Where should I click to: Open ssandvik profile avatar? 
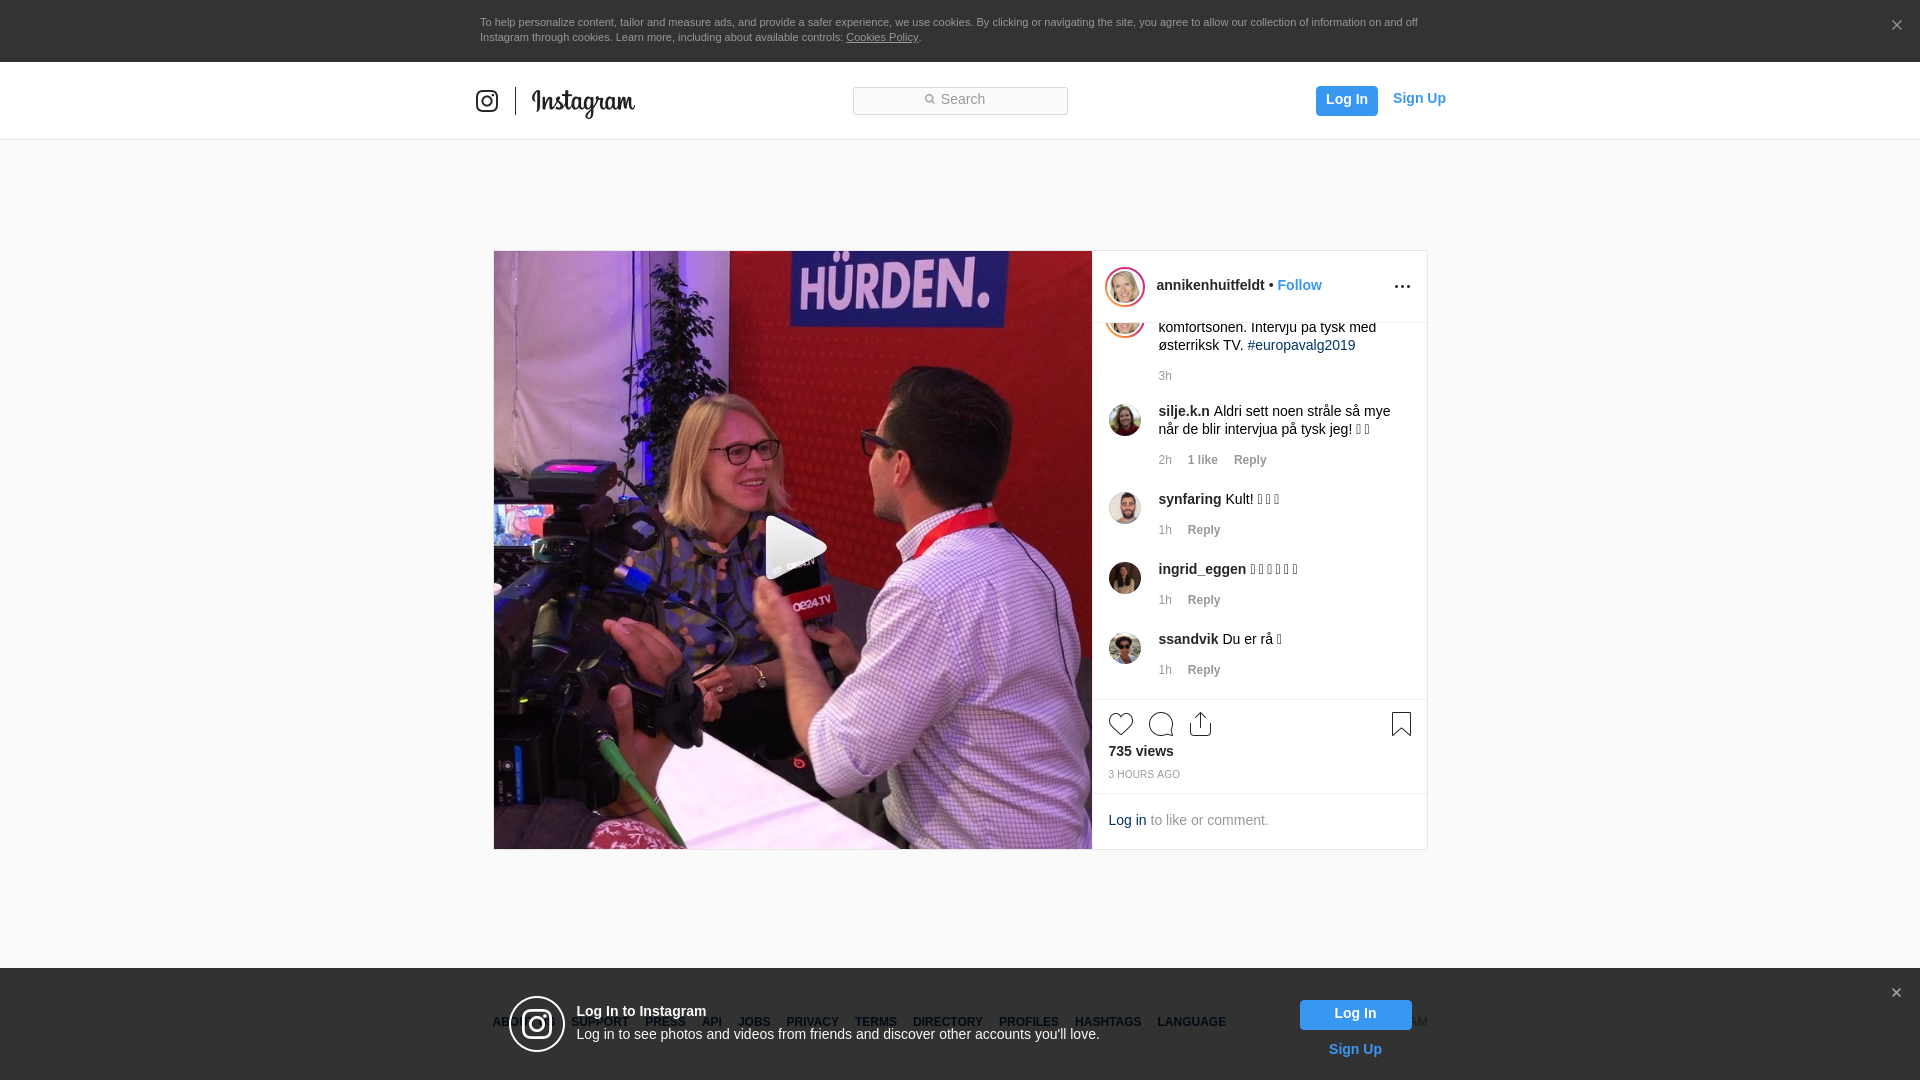click(1125, 648)
